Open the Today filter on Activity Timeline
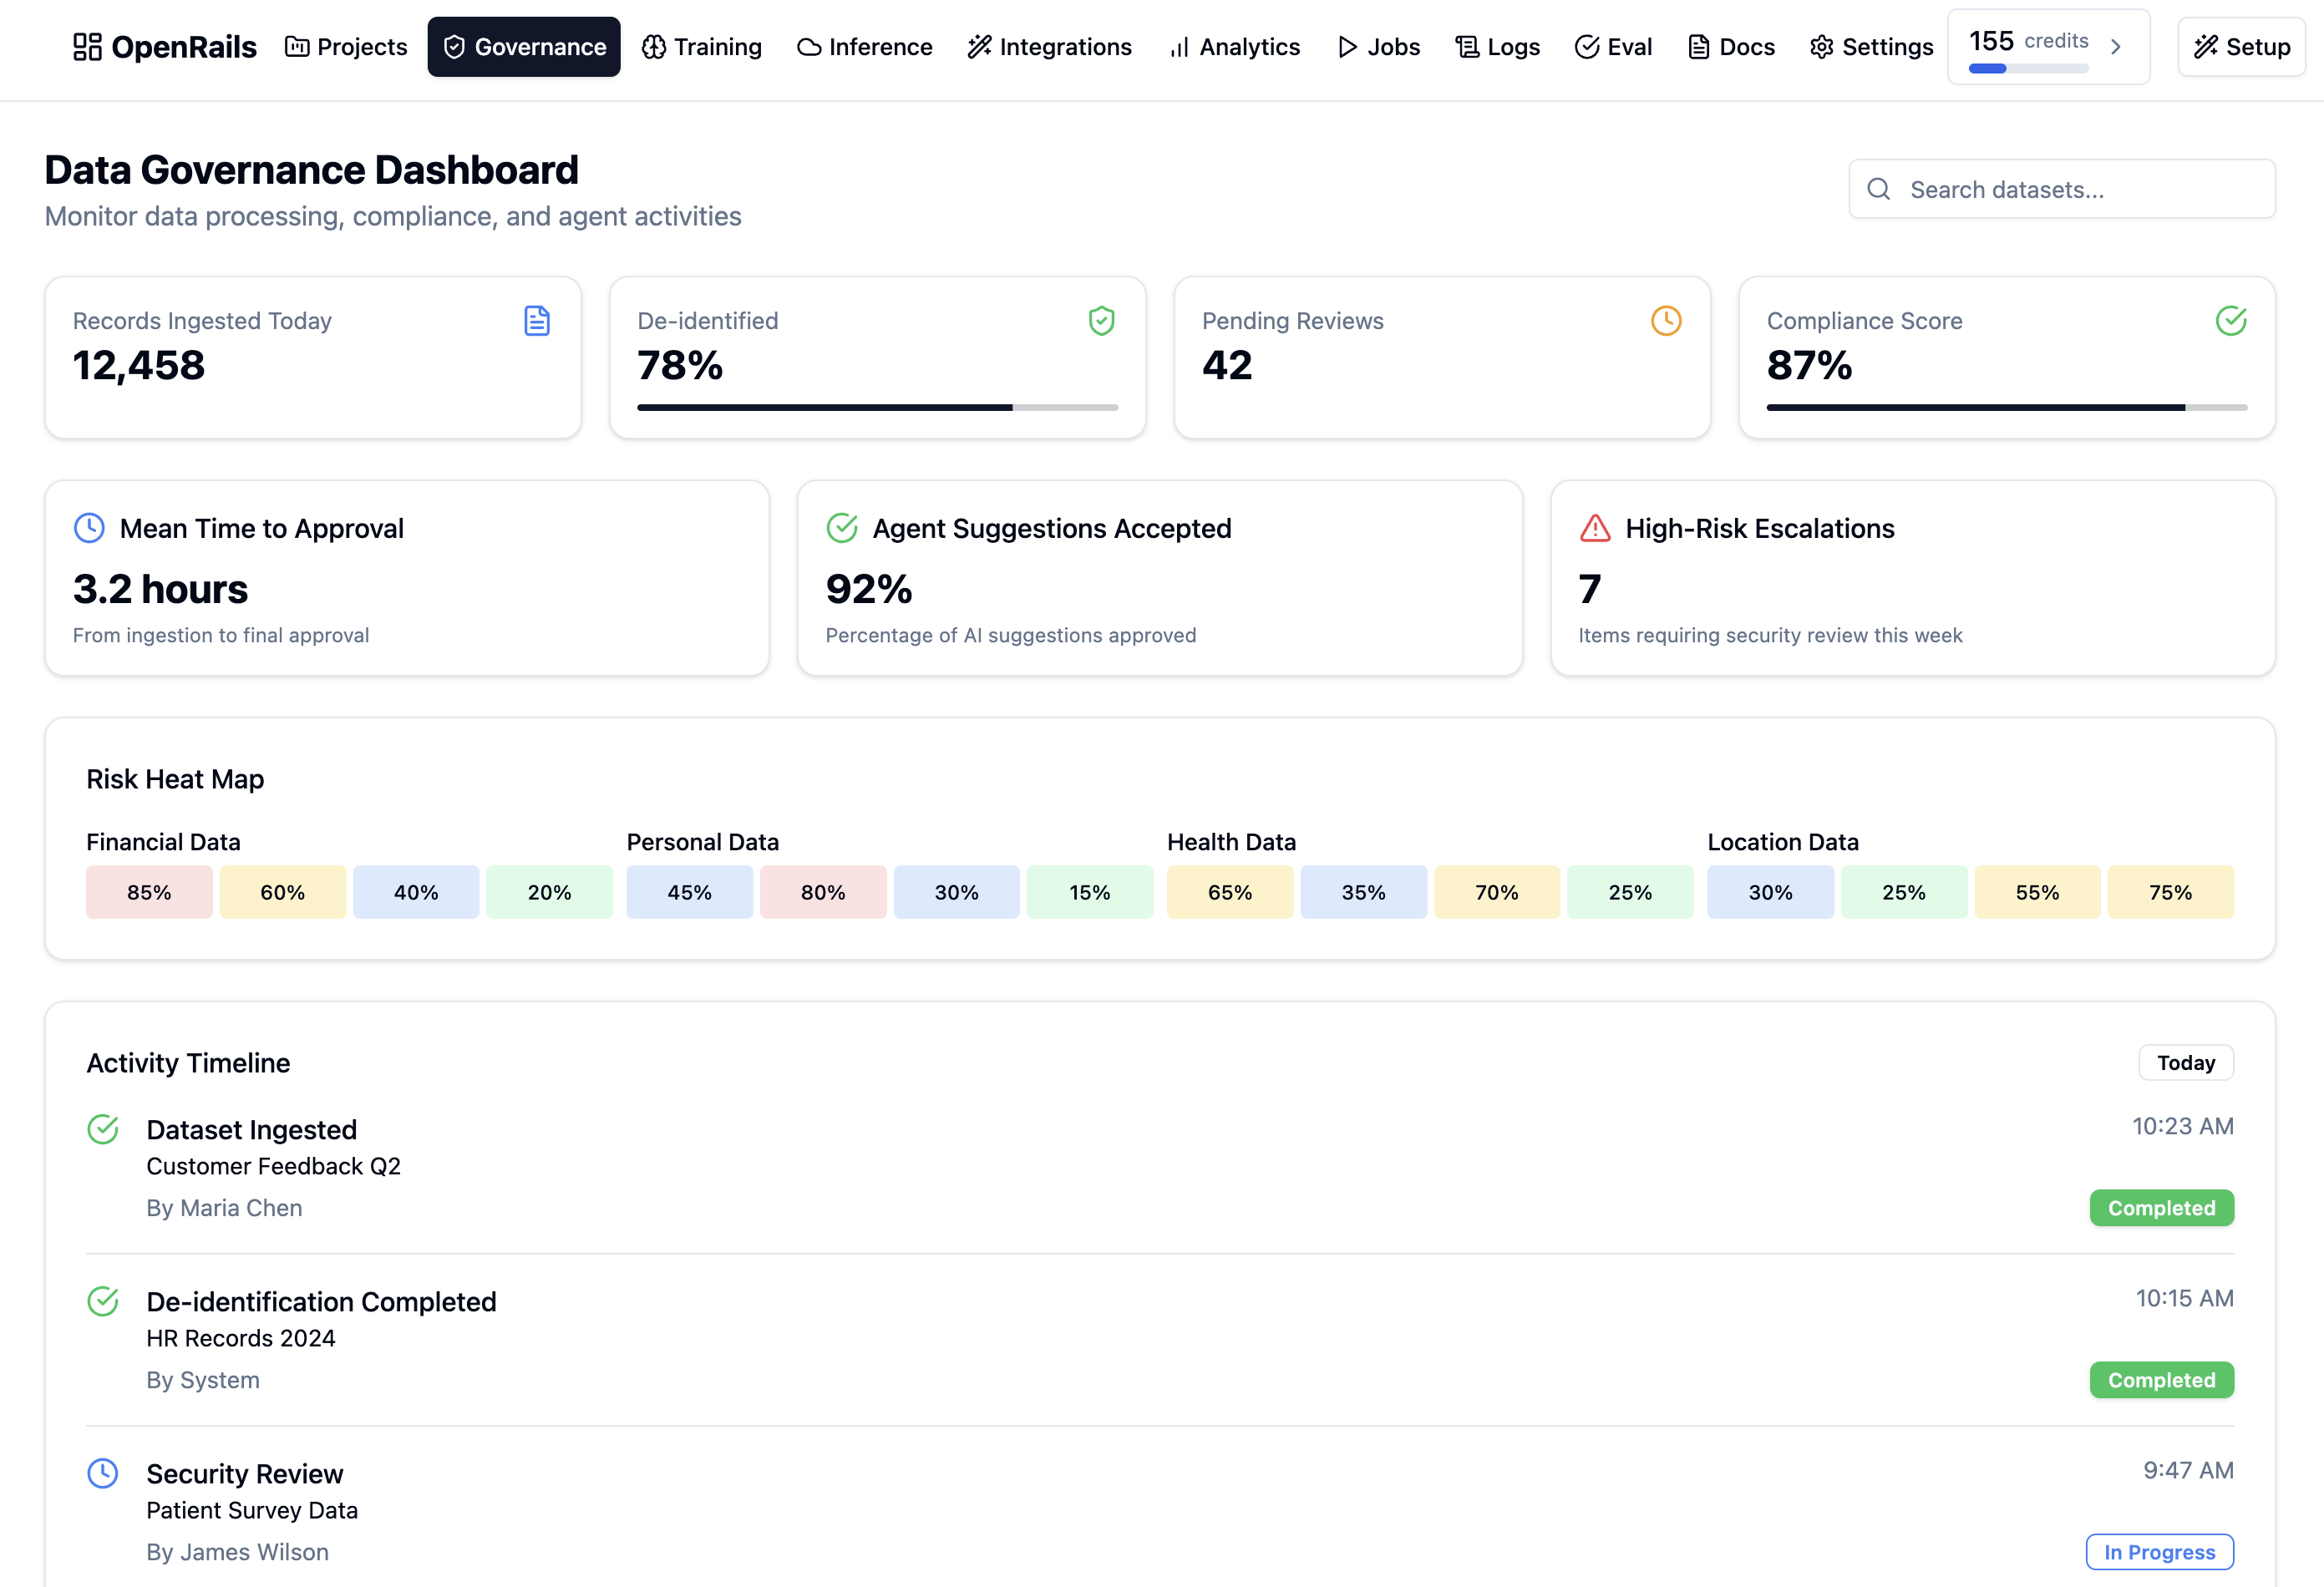The image size is (2324, 1587). [x=2186, y=1062]
